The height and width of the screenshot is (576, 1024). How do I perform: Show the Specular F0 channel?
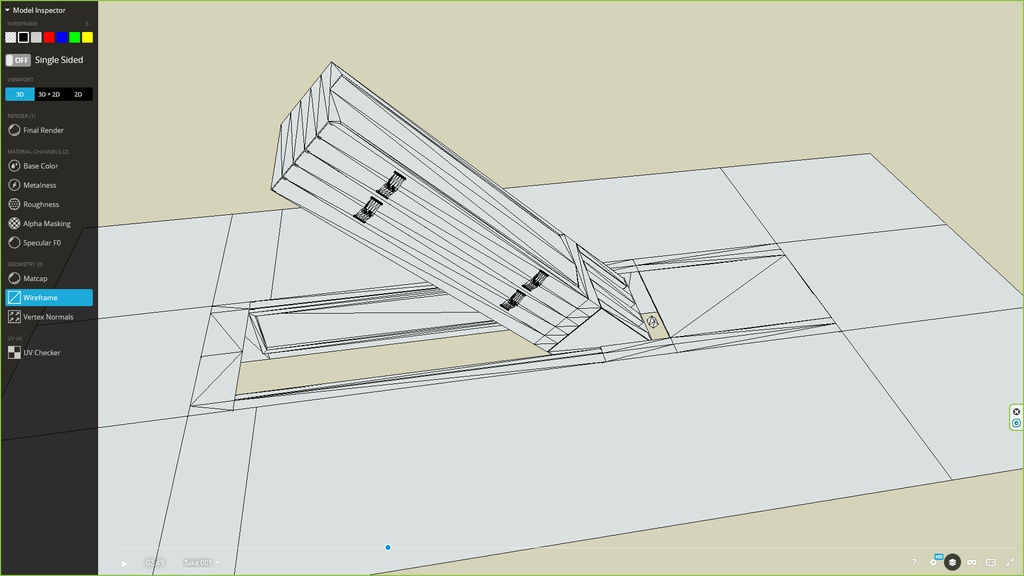point(41,243)
